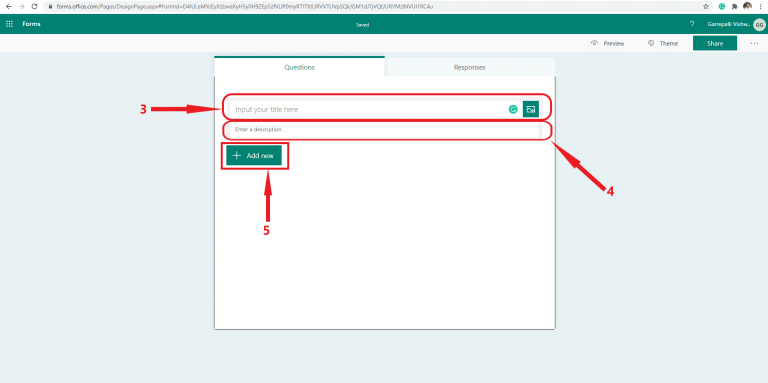The image size is (768, 383).
Task: Open account menu via GG avatar
Action: pyautogui.click(x=759, y=24)
